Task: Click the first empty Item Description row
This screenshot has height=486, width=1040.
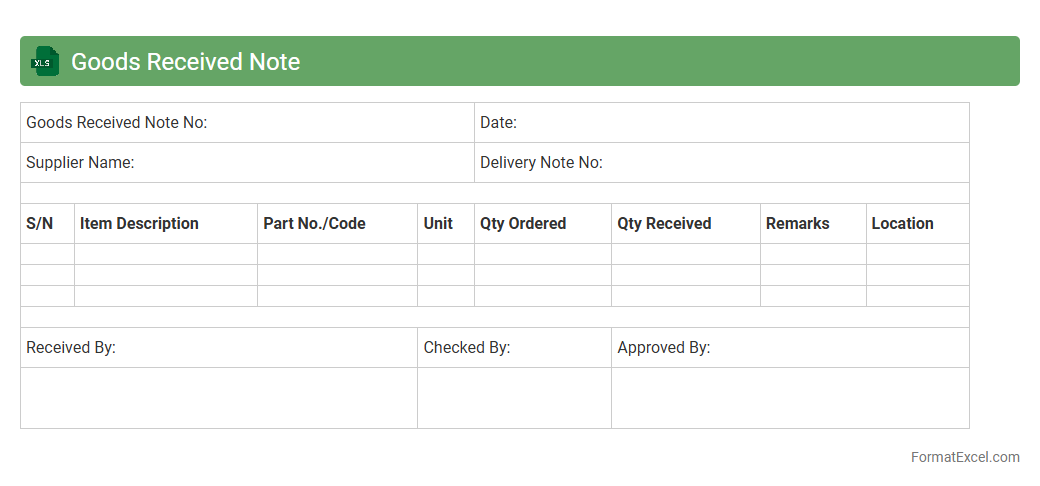Action: coord(166,254)
